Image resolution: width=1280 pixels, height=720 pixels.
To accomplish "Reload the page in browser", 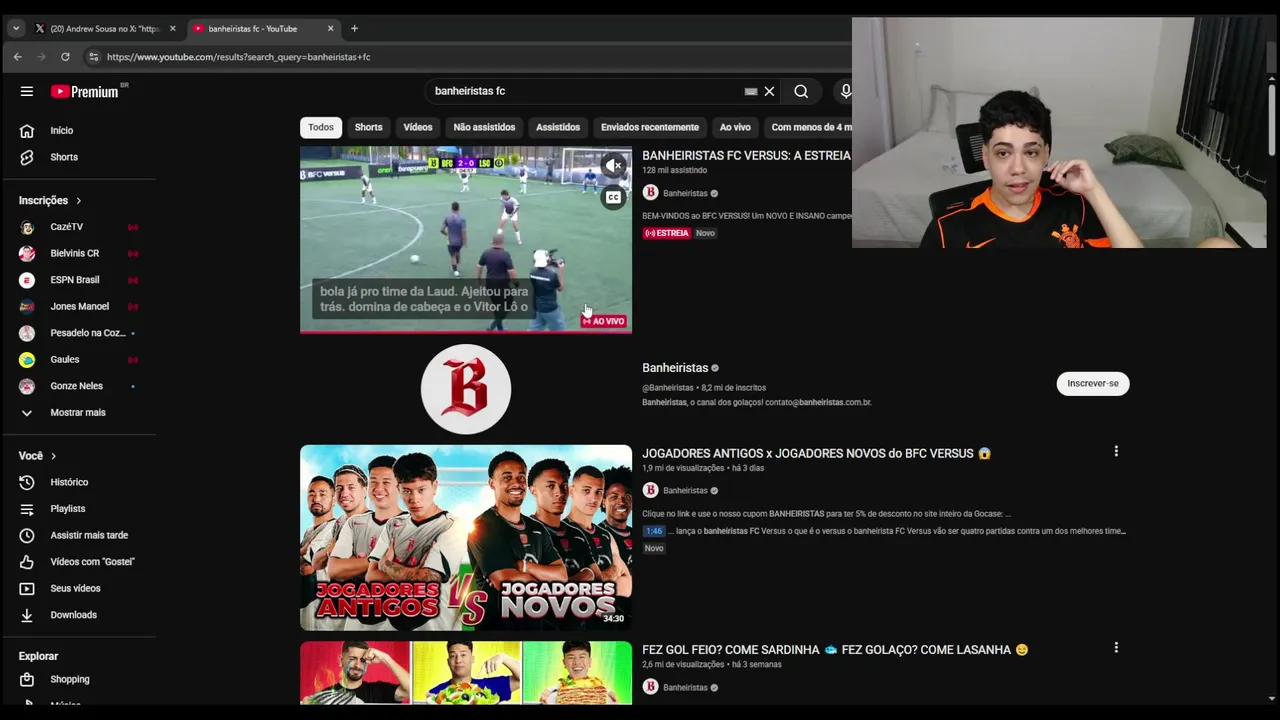I will pyautogui.click(x=65, y=57).
